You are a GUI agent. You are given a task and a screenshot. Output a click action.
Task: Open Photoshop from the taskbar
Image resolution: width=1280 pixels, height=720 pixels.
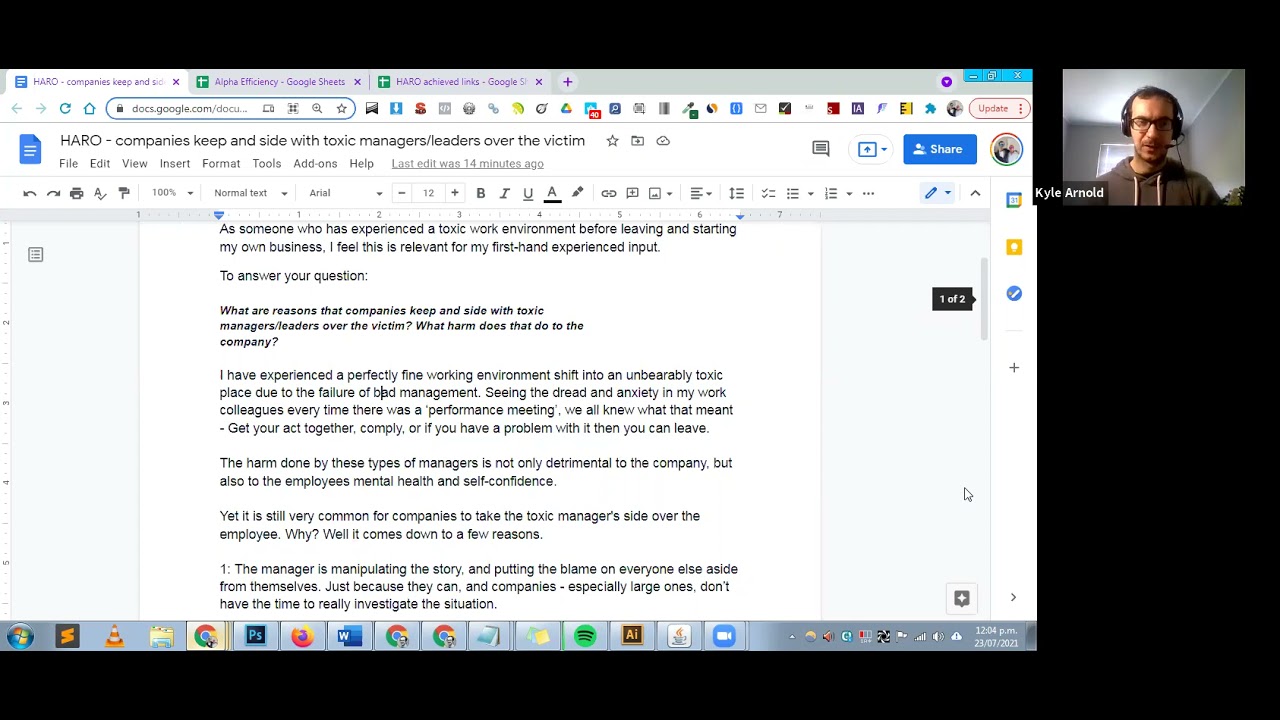point(255,636)
